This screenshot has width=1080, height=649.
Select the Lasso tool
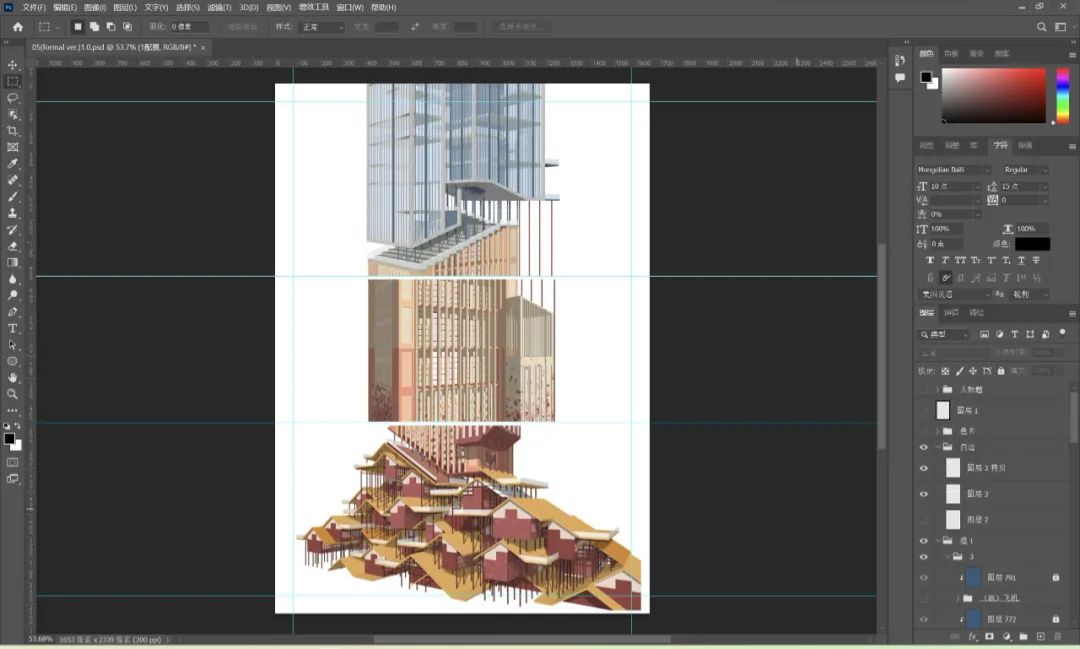(x=12, y=98)
